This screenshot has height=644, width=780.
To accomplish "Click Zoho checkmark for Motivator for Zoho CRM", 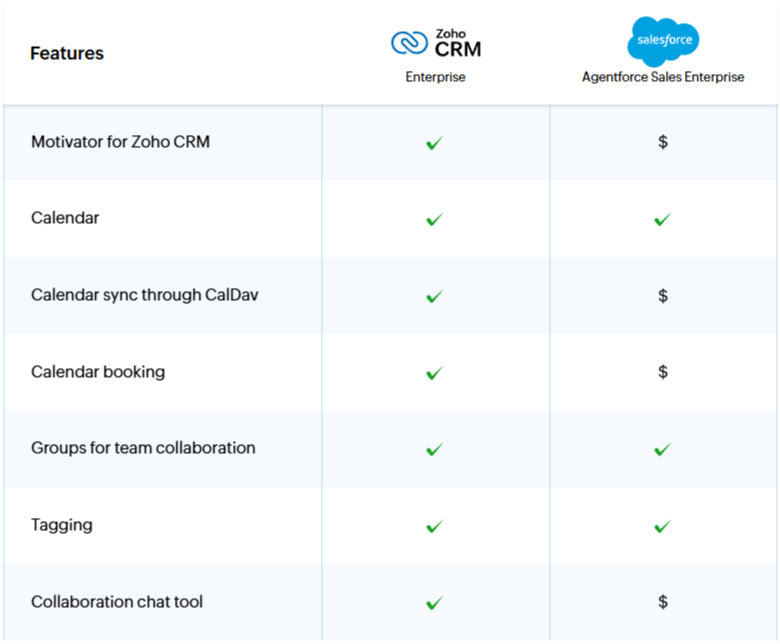I will click(x=434, y=143).
